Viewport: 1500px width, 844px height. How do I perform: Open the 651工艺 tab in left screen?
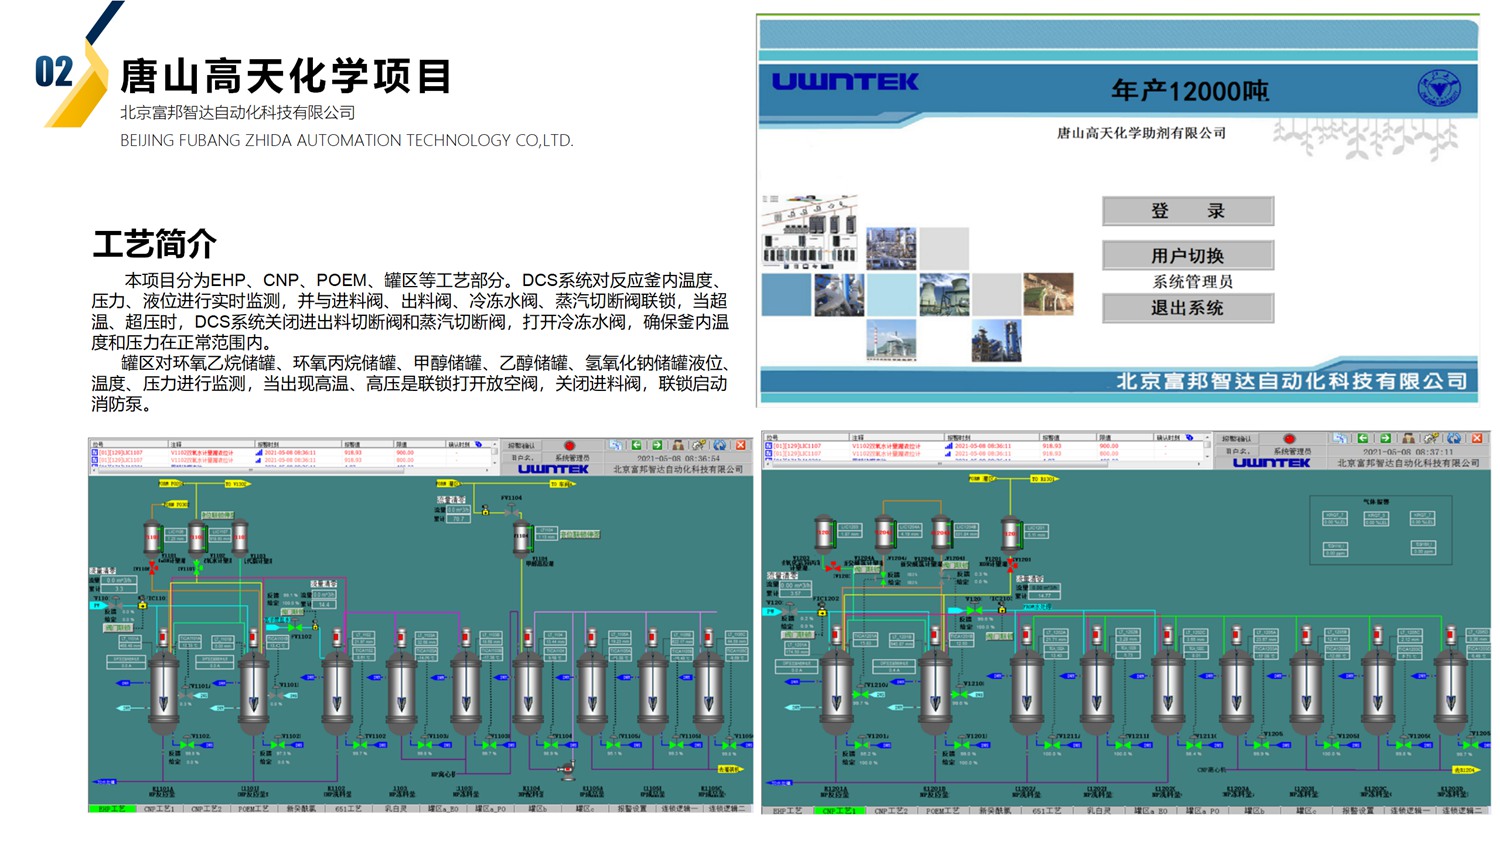348,808
